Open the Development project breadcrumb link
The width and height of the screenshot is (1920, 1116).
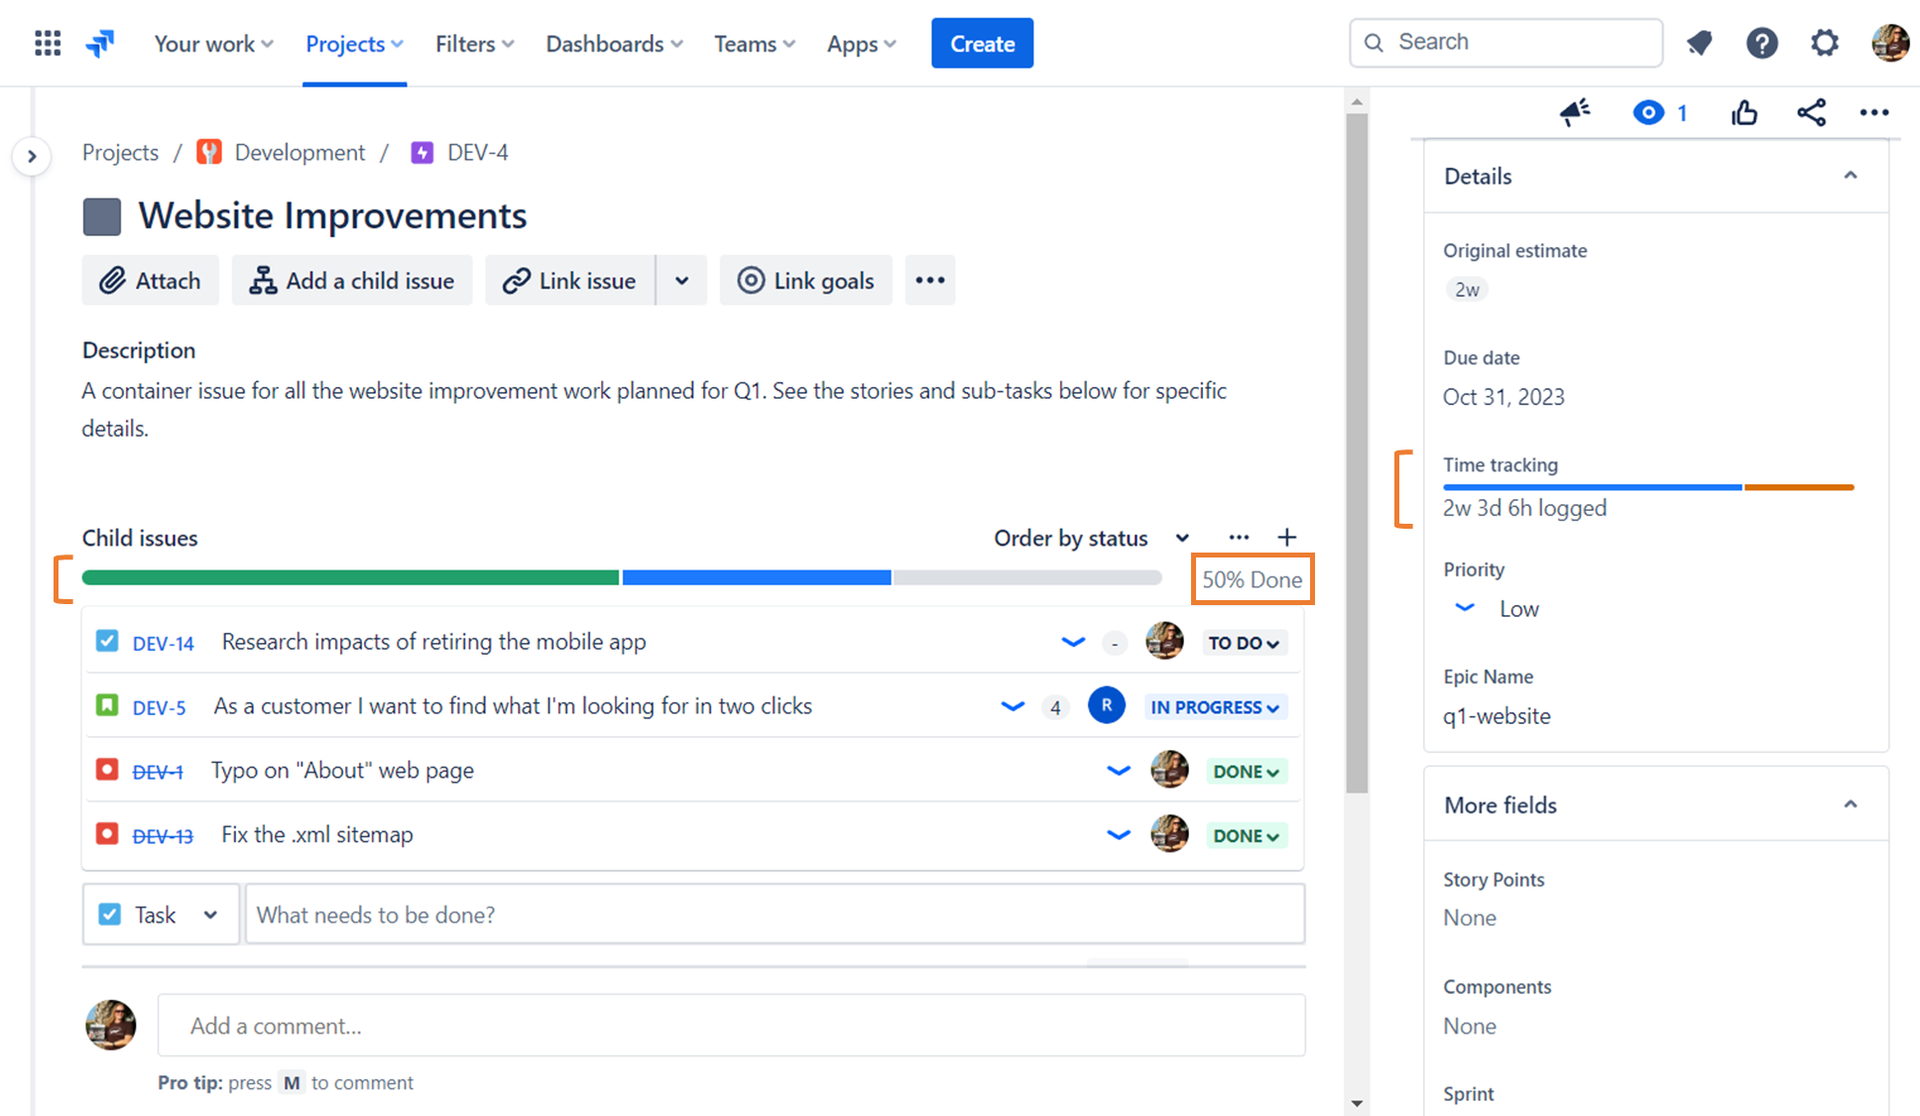pyautogui.click(x=299, y=152)
